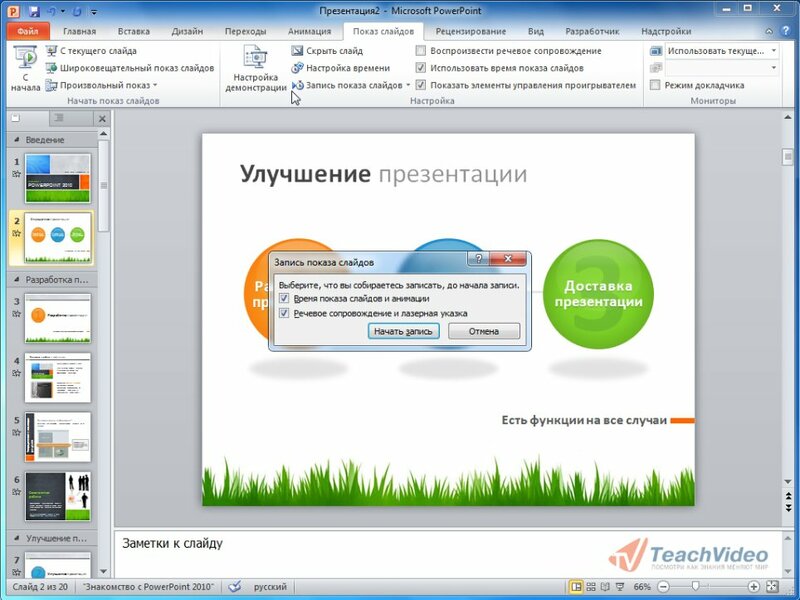Start slideshow from beginning icon
This screenshot has width=800, height=600.
pos(25,68)
